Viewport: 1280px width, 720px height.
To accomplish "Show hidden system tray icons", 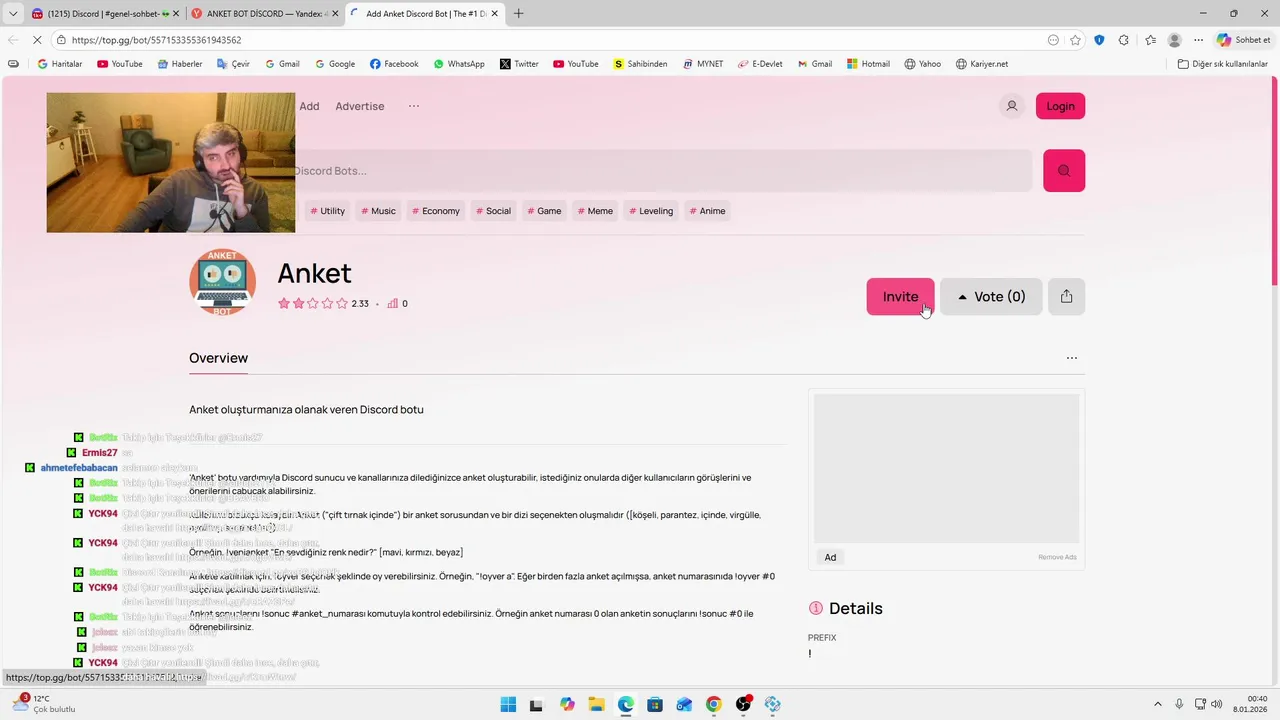I will tap(1158, 704).
